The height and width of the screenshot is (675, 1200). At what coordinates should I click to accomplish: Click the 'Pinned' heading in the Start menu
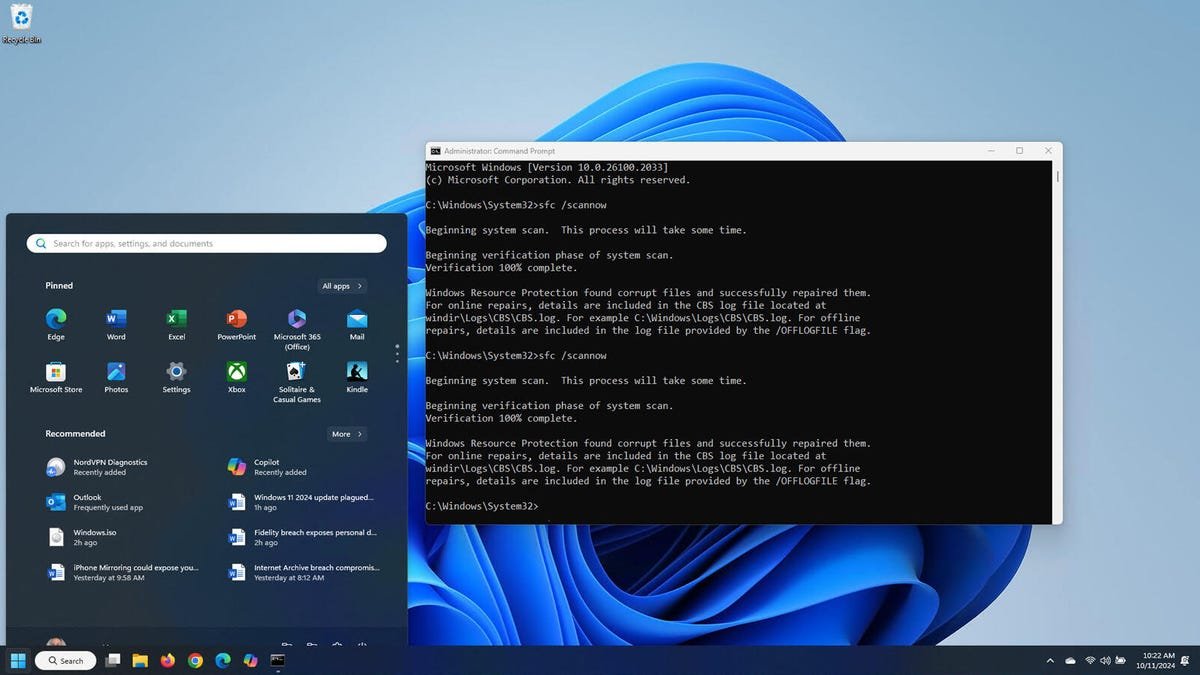point(59,286)
